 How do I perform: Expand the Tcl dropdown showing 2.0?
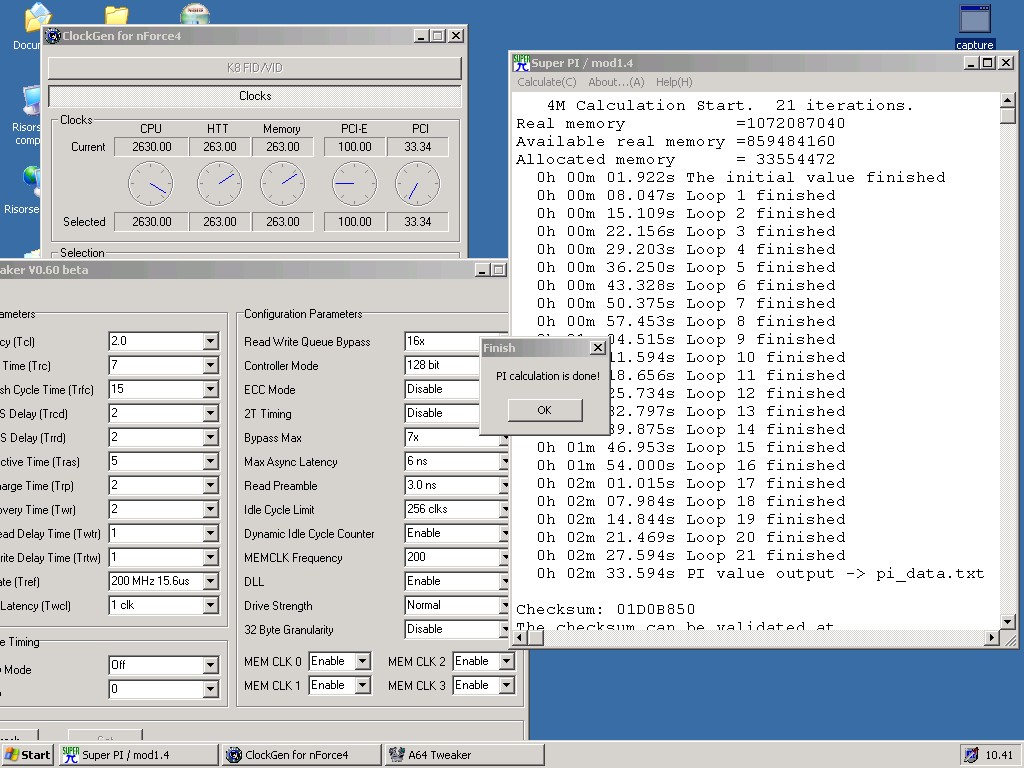pyautogui.click(x=210, y=341)
